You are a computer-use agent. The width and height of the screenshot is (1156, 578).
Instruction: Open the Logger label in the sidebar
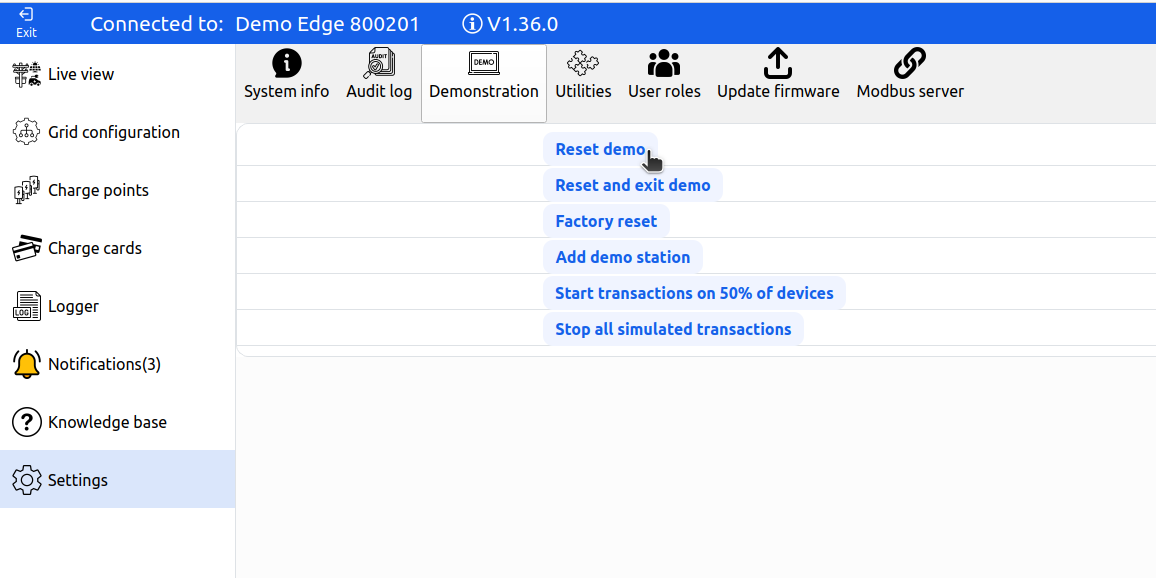click(73, 306)
